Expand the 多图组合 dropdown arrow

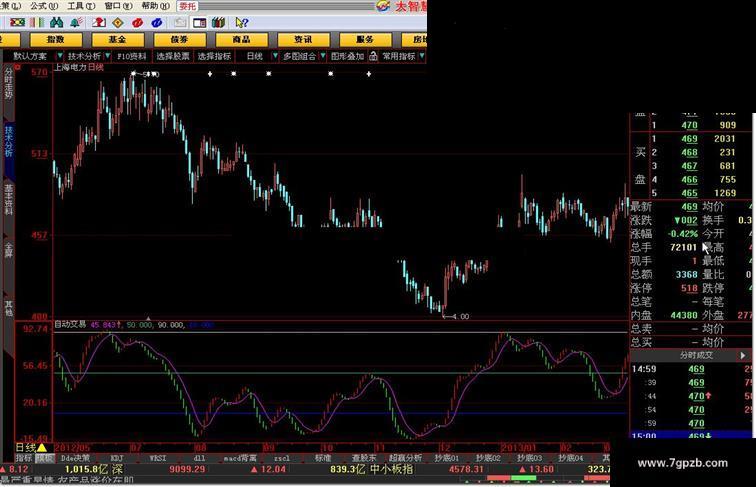pos(323,56)
